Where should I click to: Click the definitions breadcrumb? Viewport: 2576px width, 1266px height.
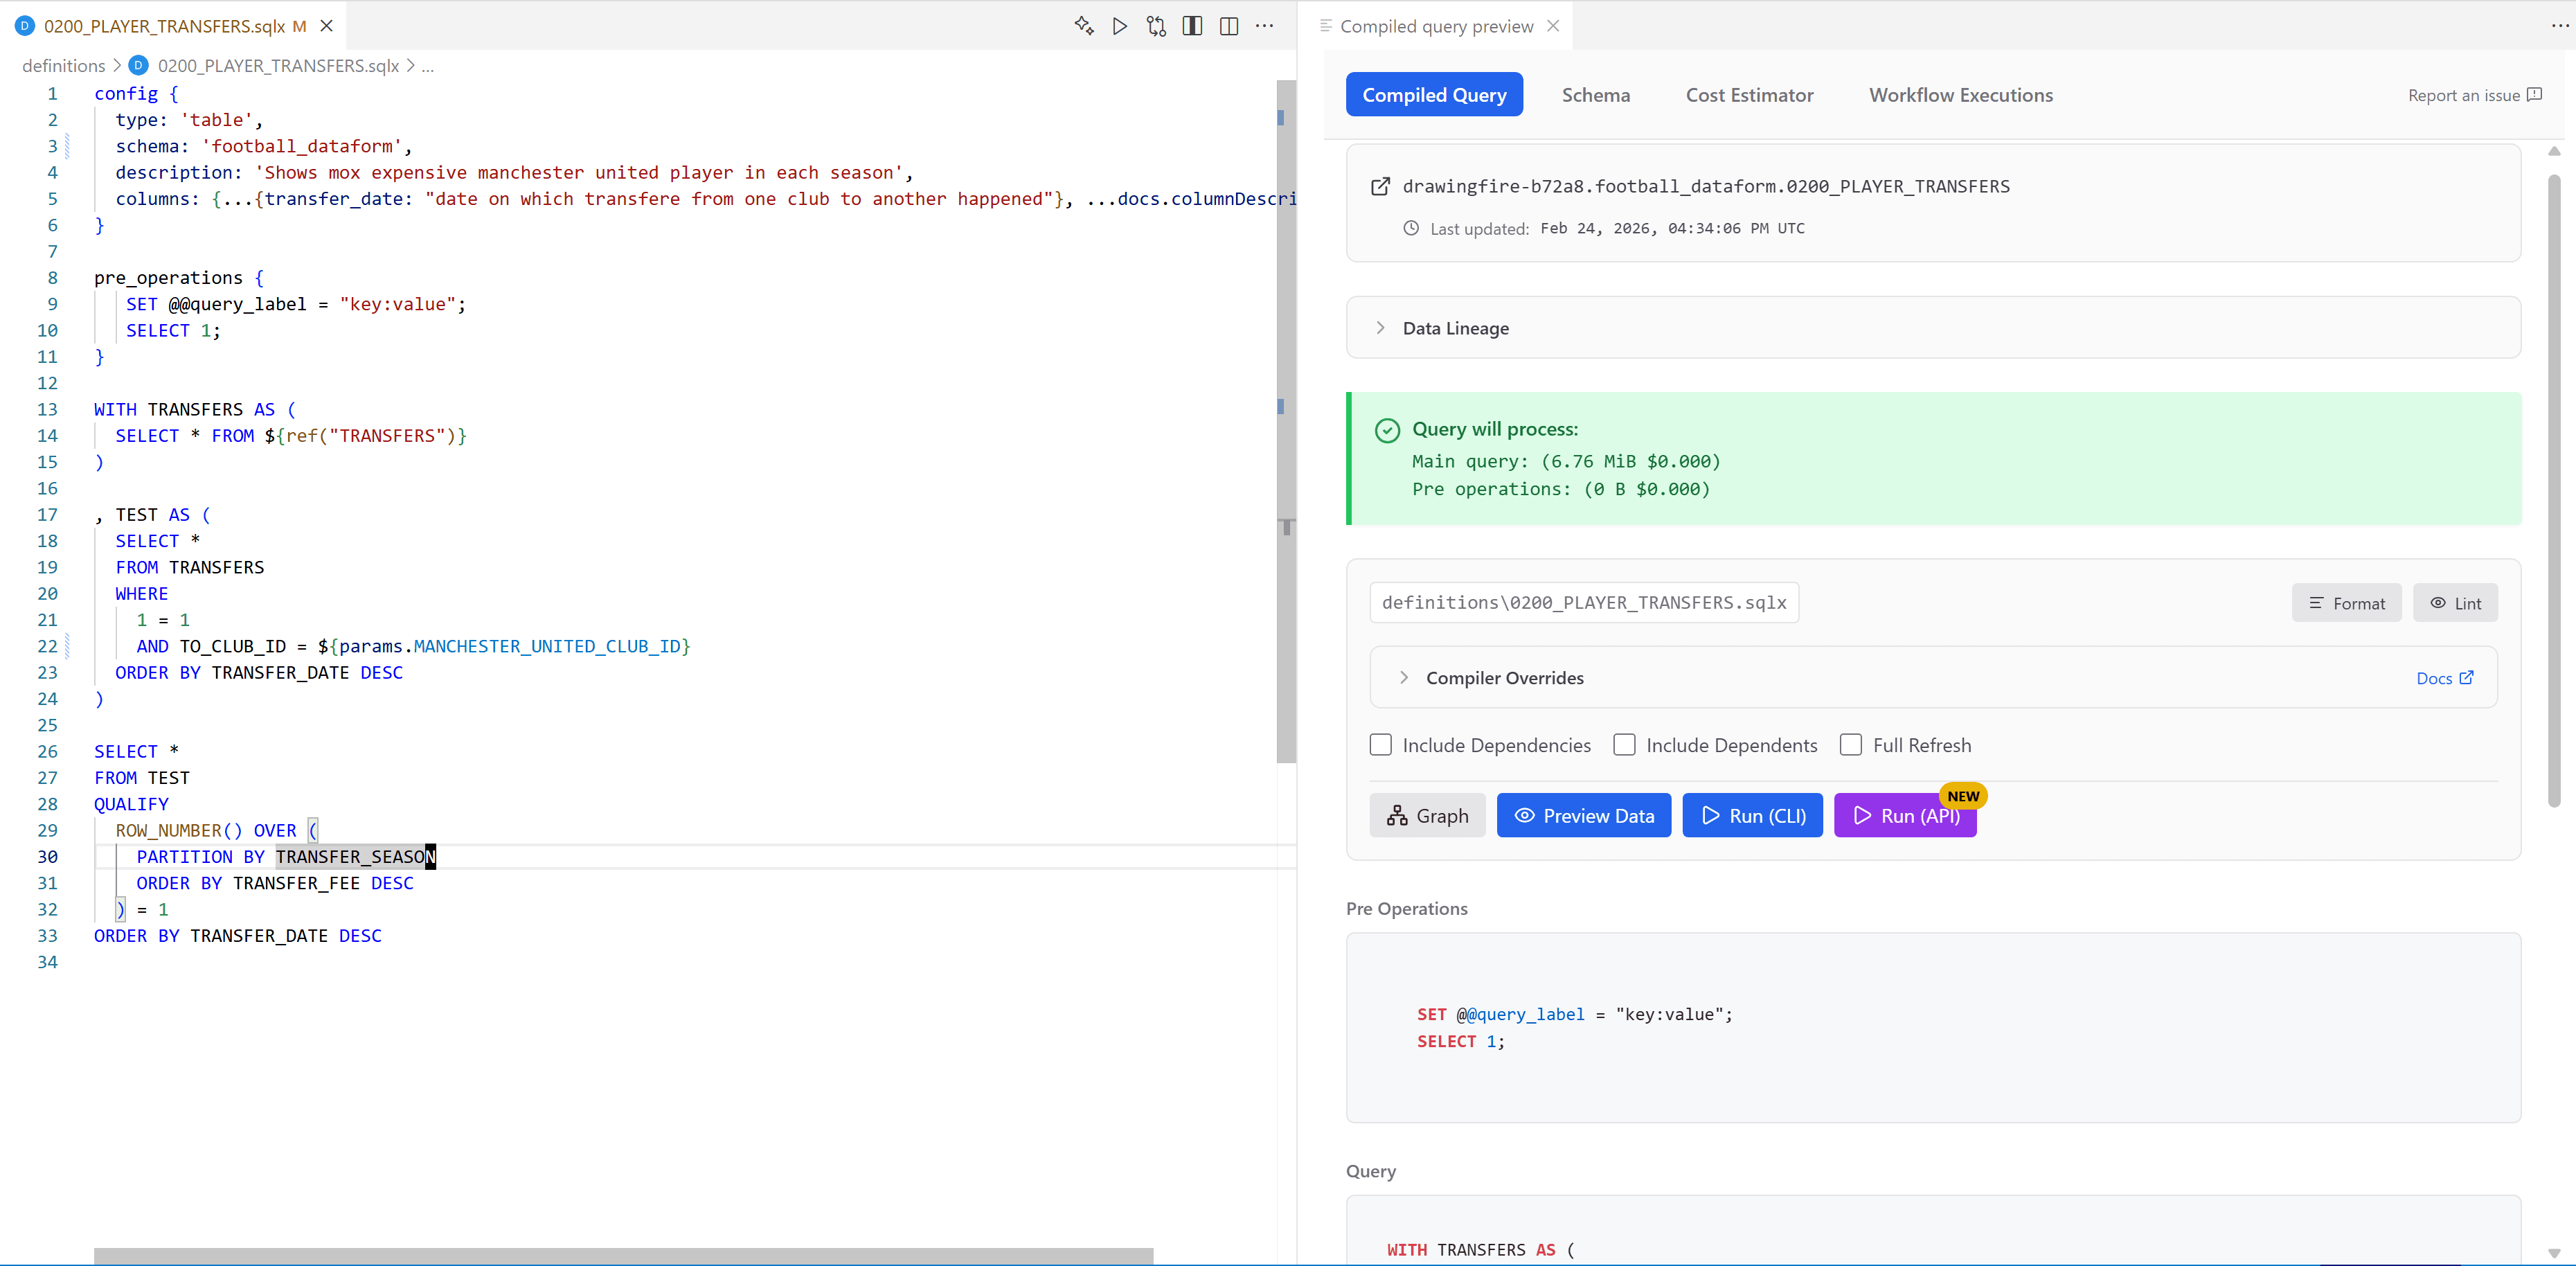pyautogui.click(x=63, y=66)
